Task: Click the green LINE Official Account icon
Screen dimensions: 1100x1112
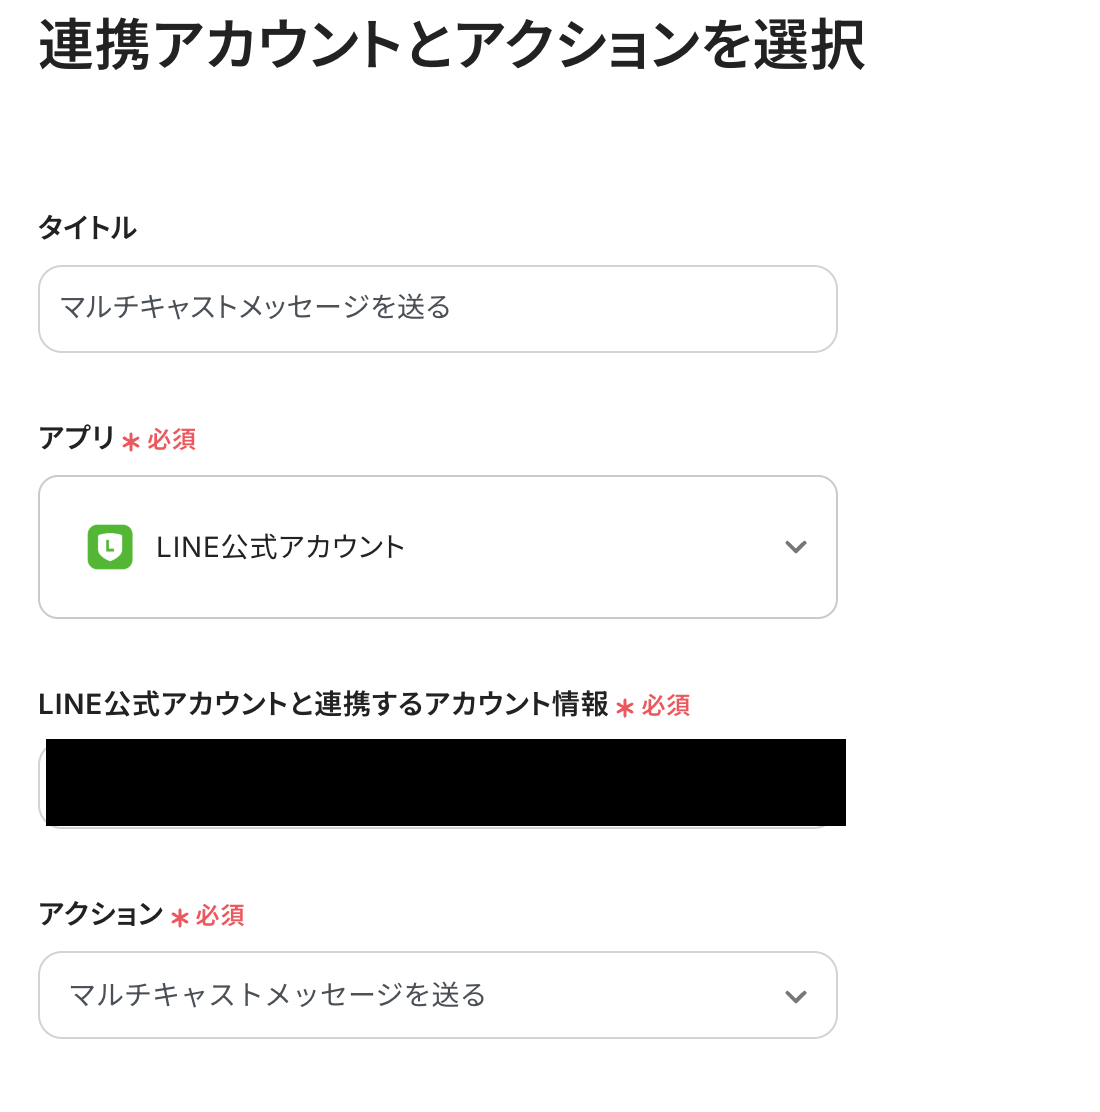Action: point(110,547)
